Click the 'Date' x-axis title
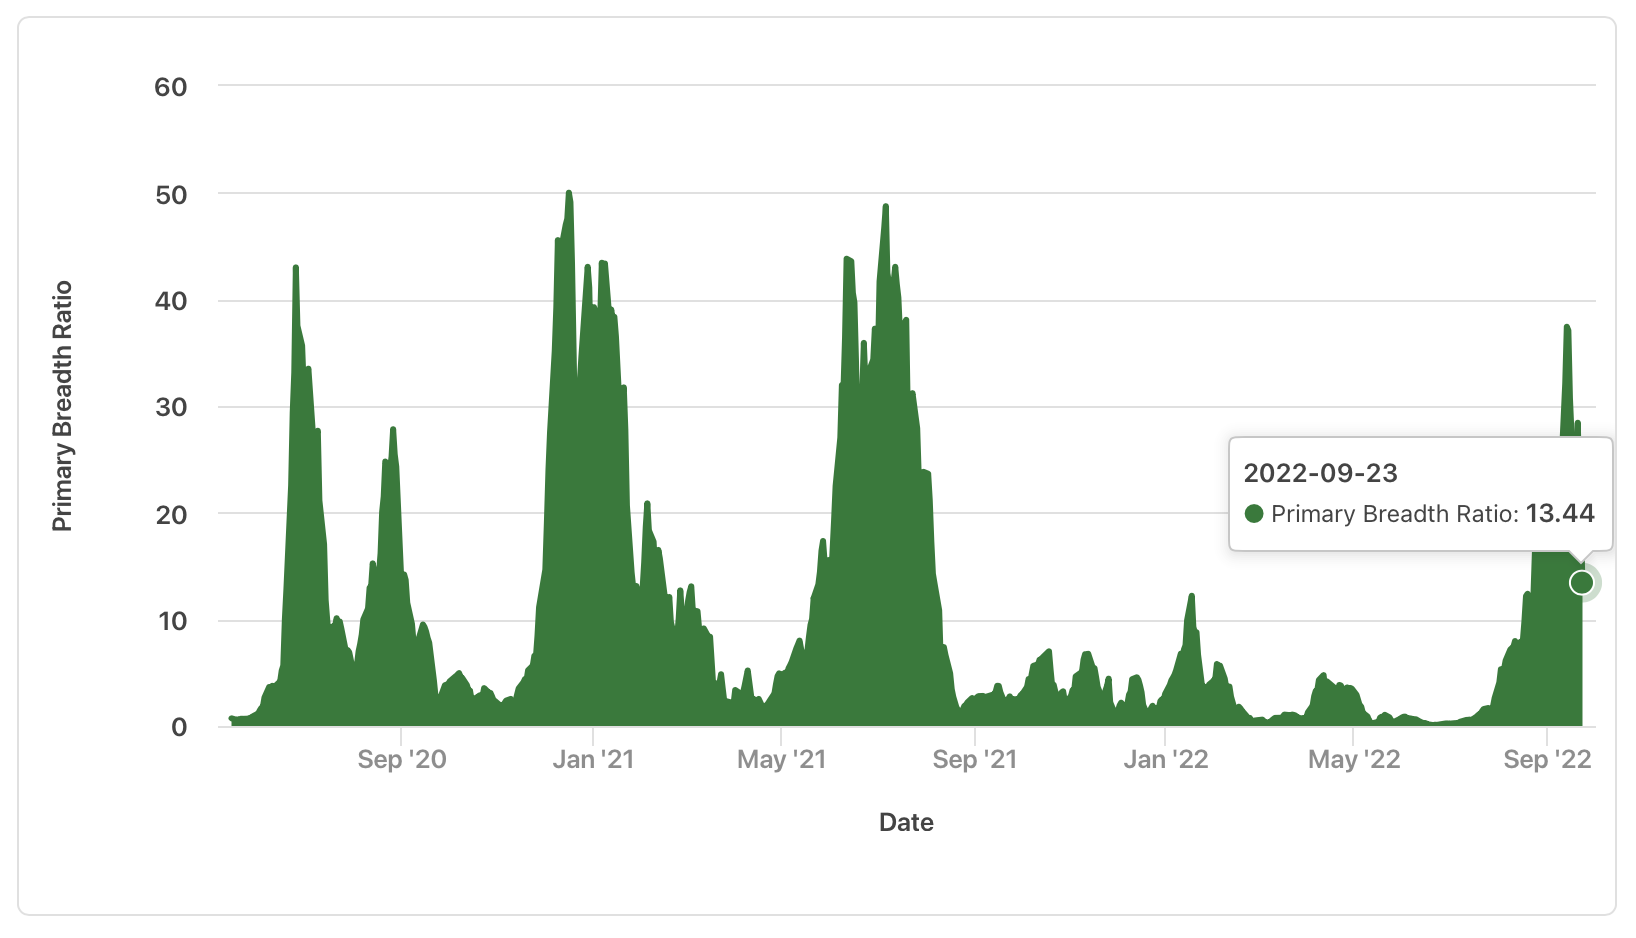The width and height of the screenshot is (1636, 938). coord(906,822)
